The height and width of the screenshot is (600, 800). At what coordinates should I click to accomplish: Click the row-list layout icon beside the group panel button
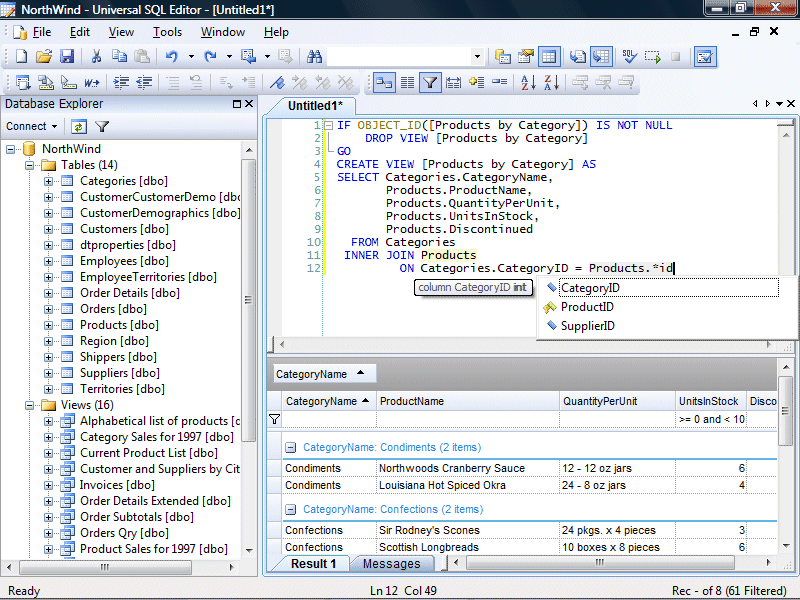coord(407,82)
